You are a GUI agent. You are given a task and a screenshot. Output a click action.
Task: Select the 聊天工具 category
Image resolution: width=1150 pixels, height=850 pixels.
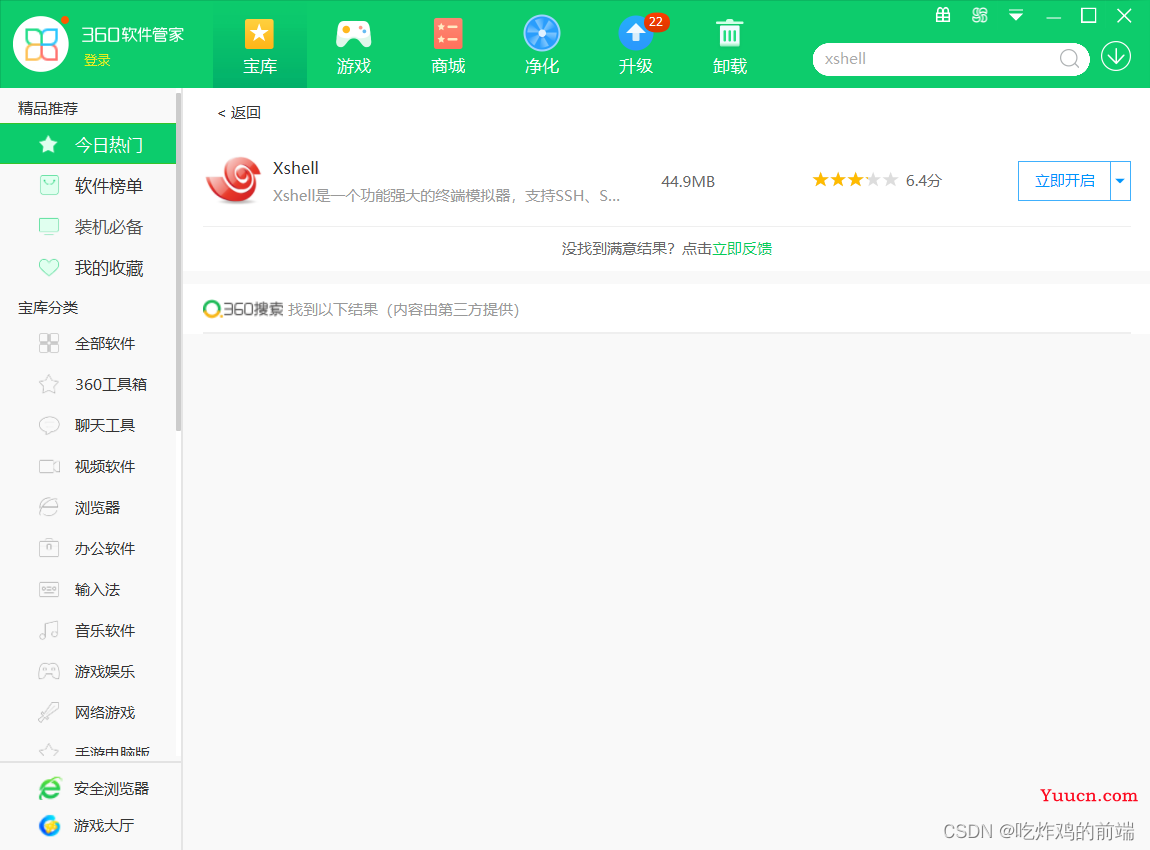click(x=88, y=425)
